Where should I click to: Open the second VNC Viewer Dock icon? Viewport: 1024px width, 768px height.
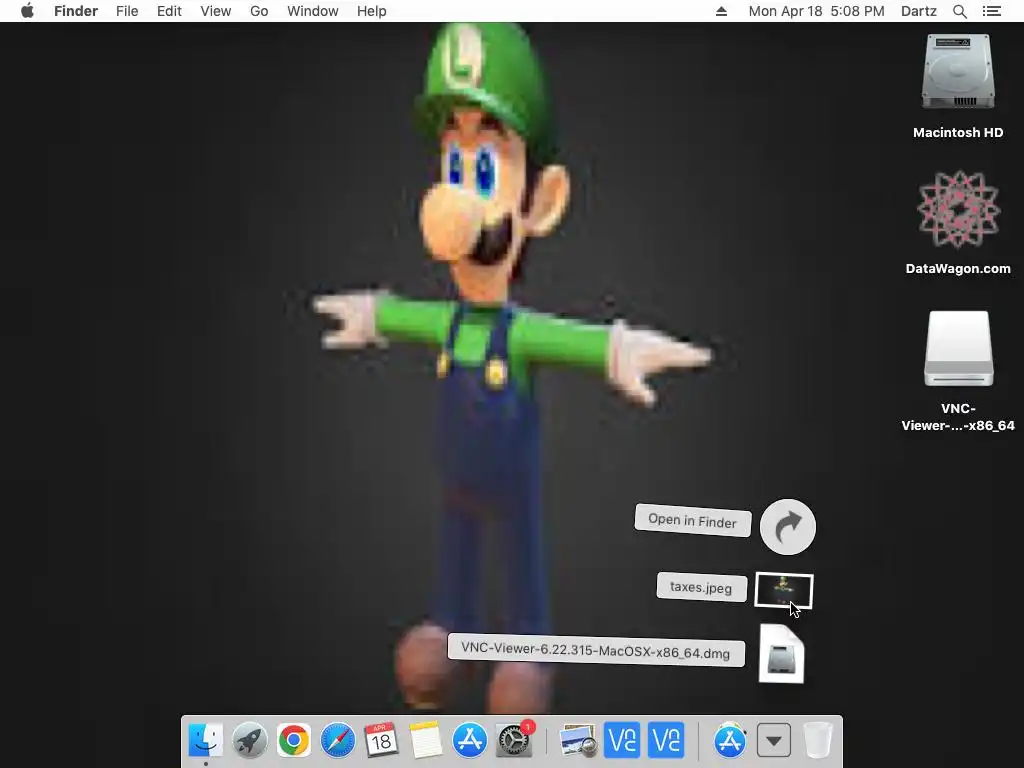[665, 741]
